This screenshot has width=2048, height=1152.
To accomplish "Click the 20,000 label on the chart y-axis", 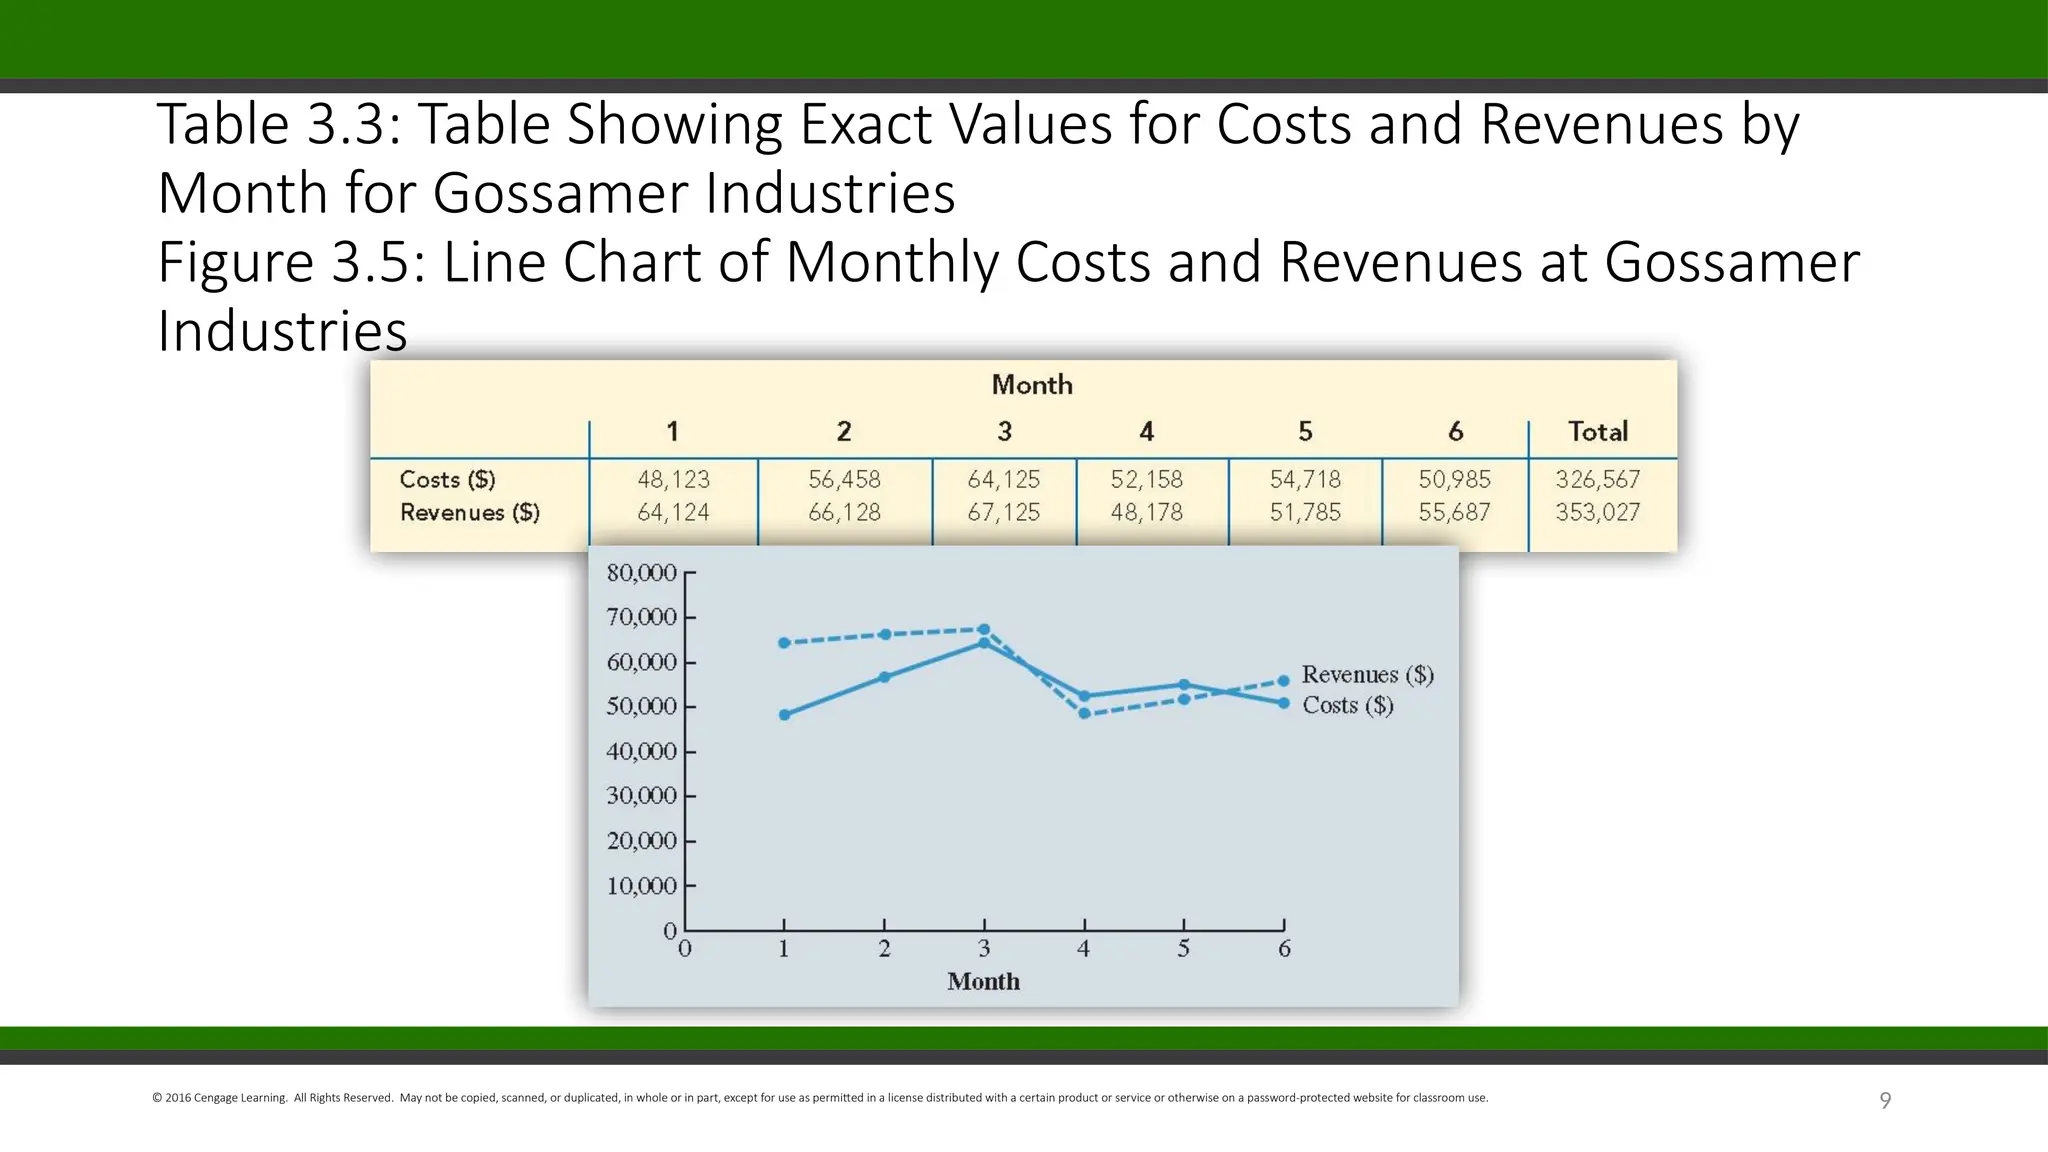I will pos(642,841).
